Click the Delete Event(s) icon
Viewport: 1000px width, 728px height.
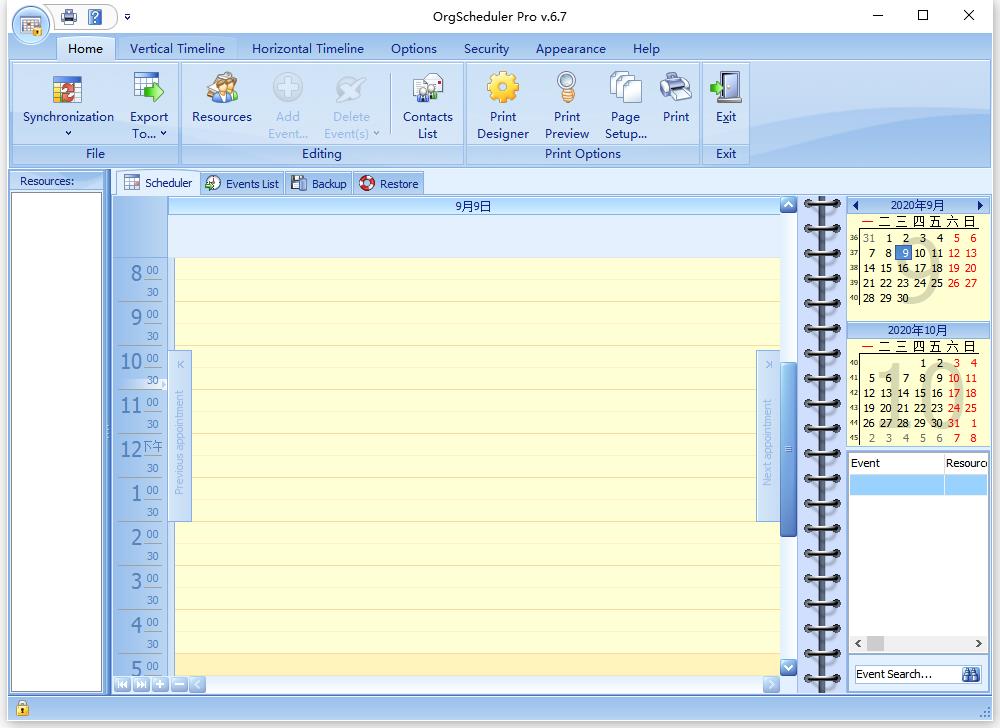click(351, 89)
